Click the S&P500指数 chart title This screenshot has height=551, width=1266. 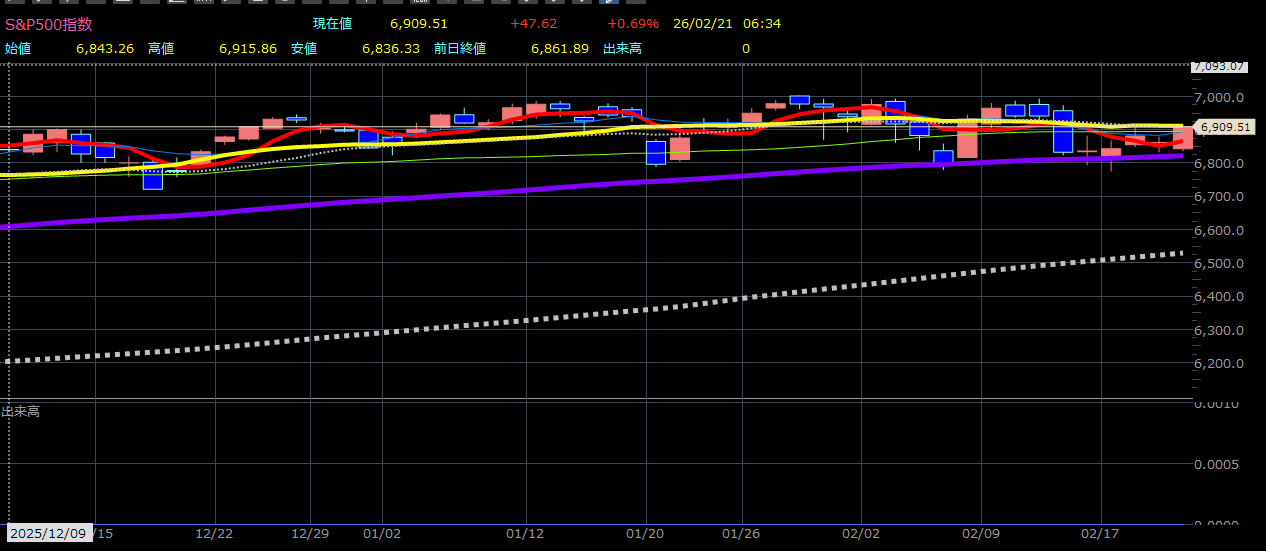(49, 24)
